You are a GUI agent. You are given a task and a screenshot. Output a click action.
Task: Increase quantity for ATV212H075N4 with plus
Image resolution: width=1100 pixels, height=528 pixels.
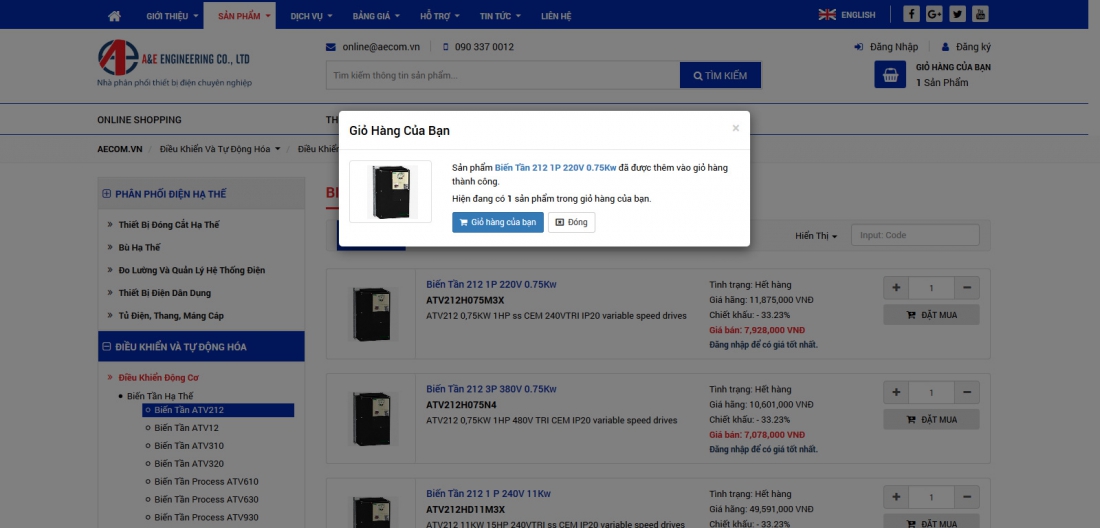click(x=896, y=393)
